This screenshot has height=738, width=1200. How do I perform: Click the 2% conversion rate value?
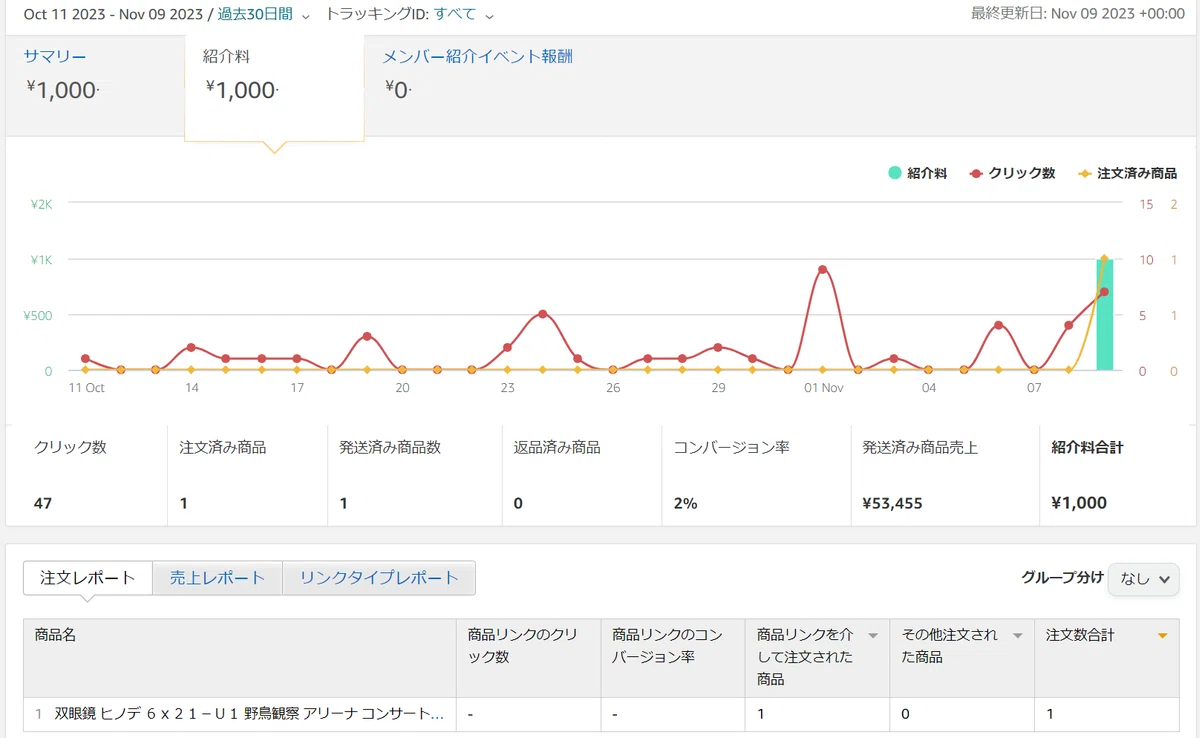(x=686, y=504)
